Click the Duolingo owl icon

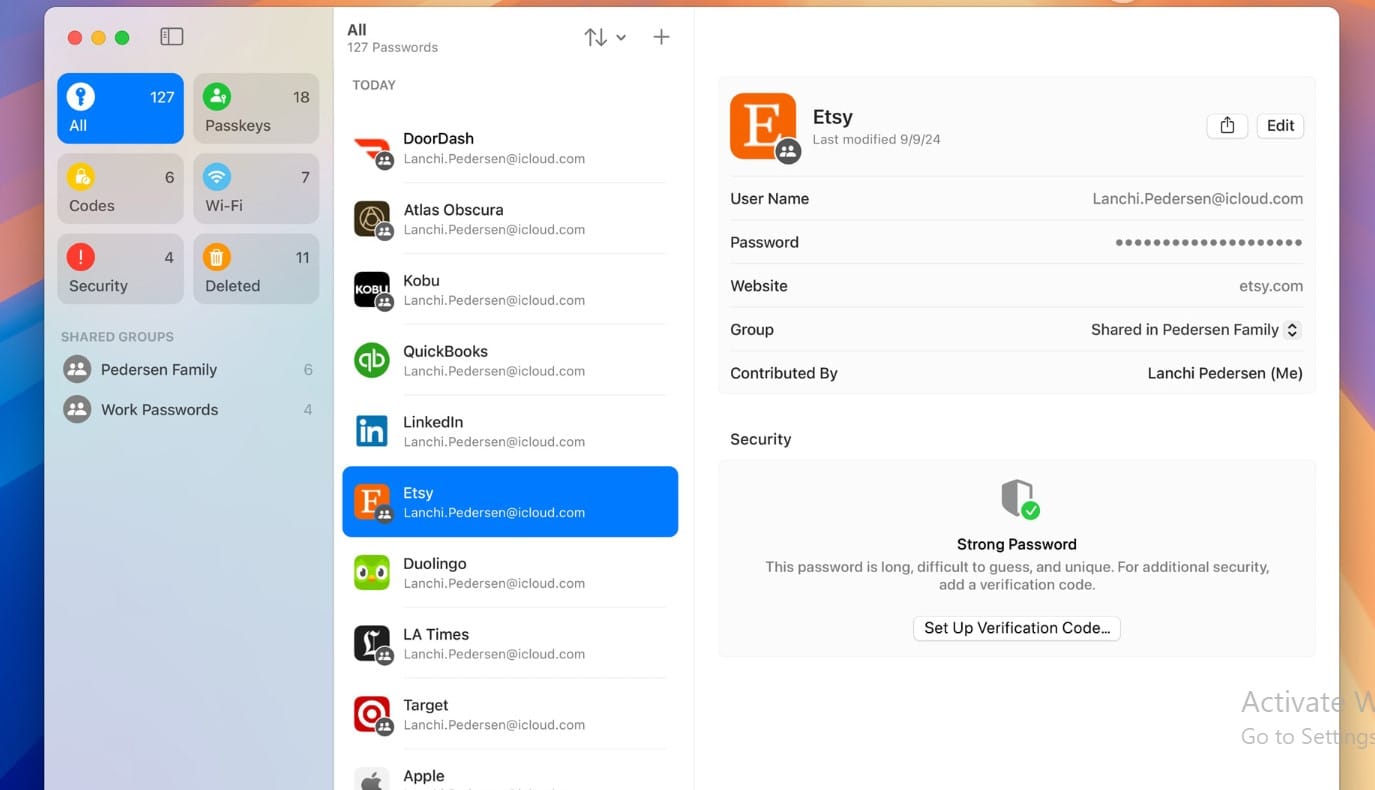(x=372, y=573)
